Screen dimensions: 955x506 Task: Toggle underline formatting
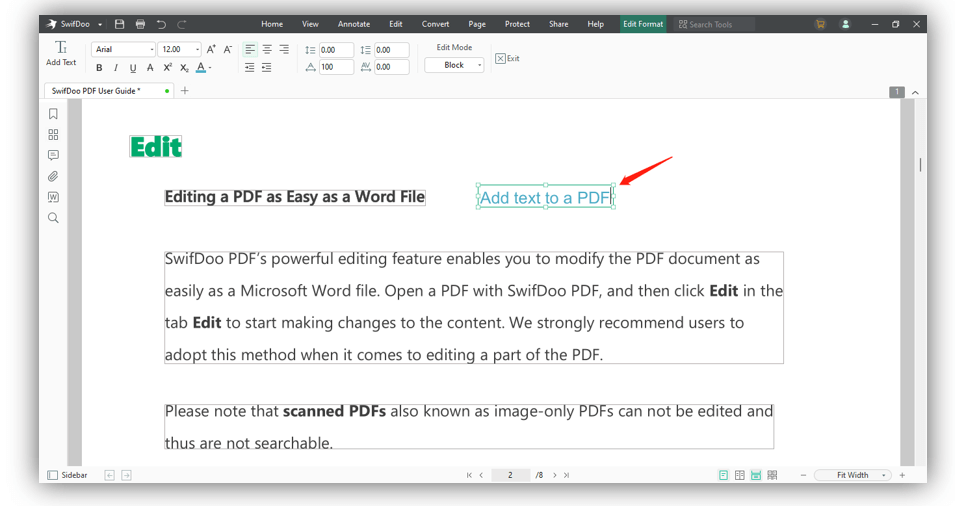tap(133, 68)
